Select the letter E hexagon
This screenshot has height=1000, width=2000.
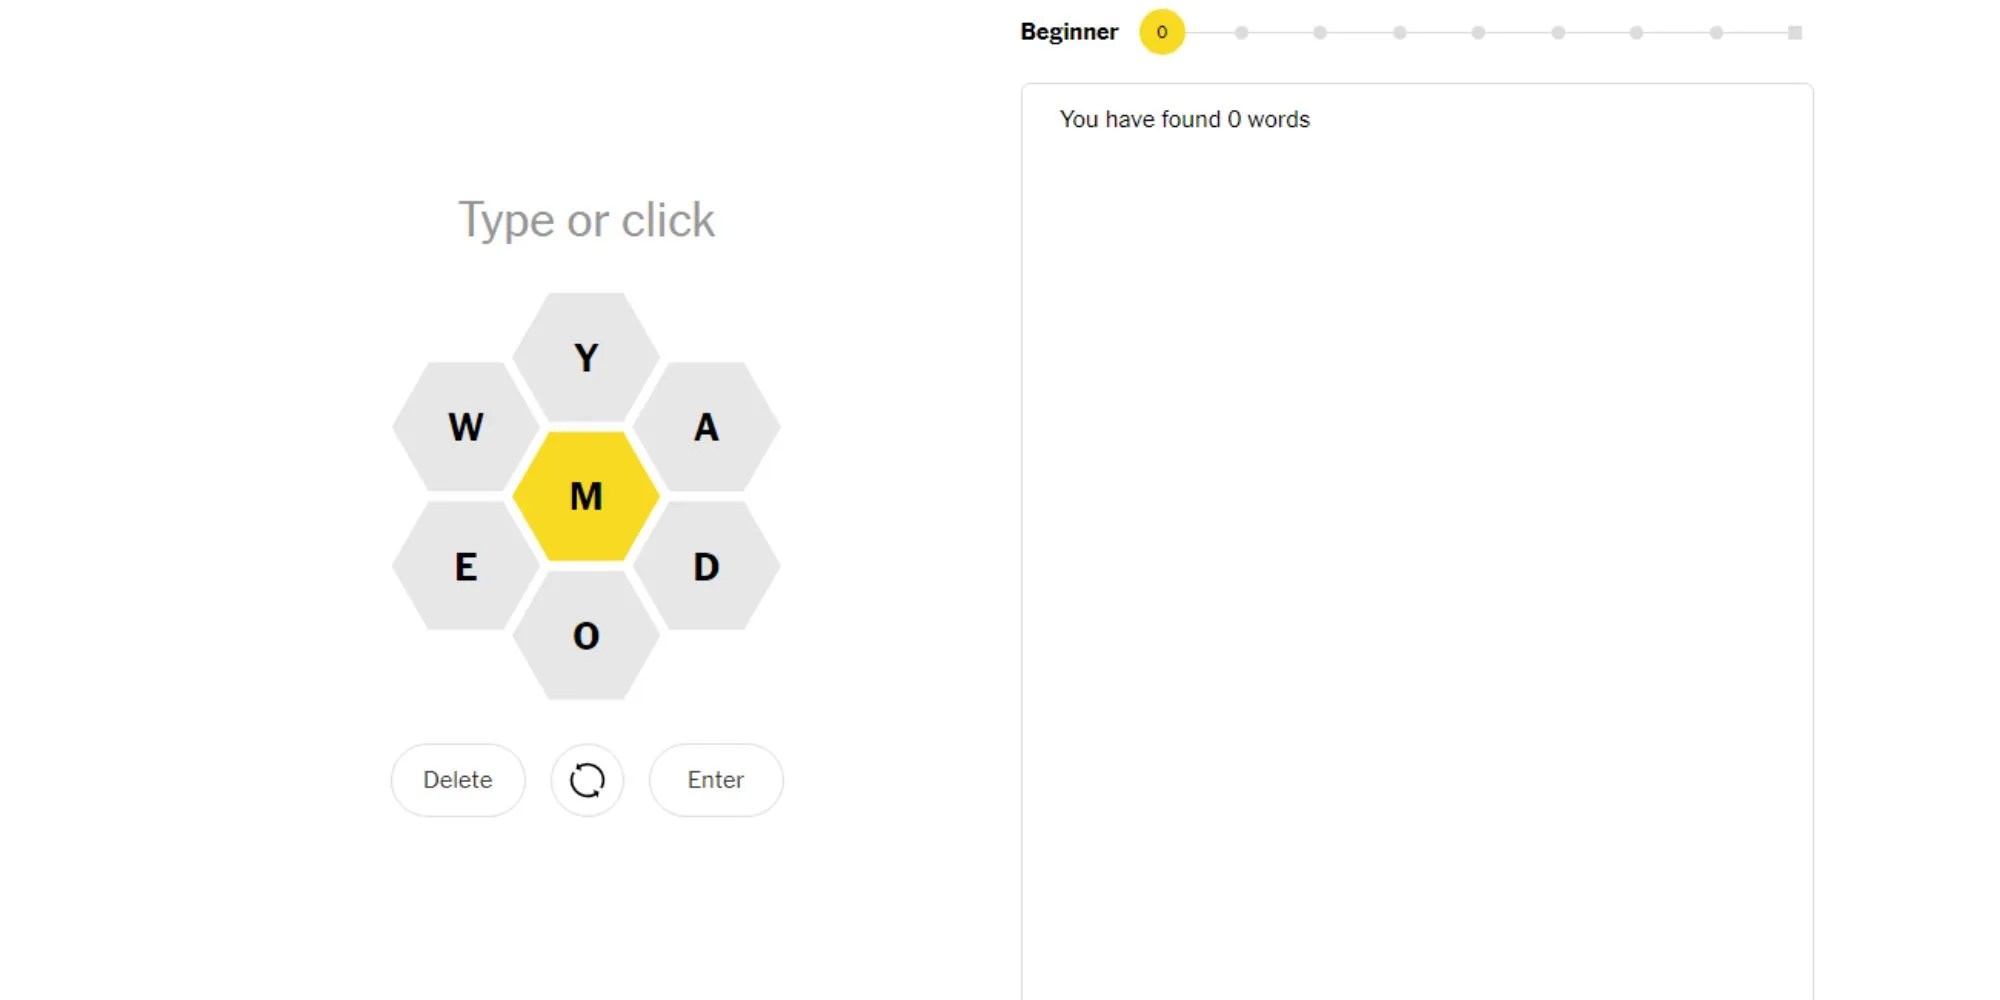pos(466,566)
